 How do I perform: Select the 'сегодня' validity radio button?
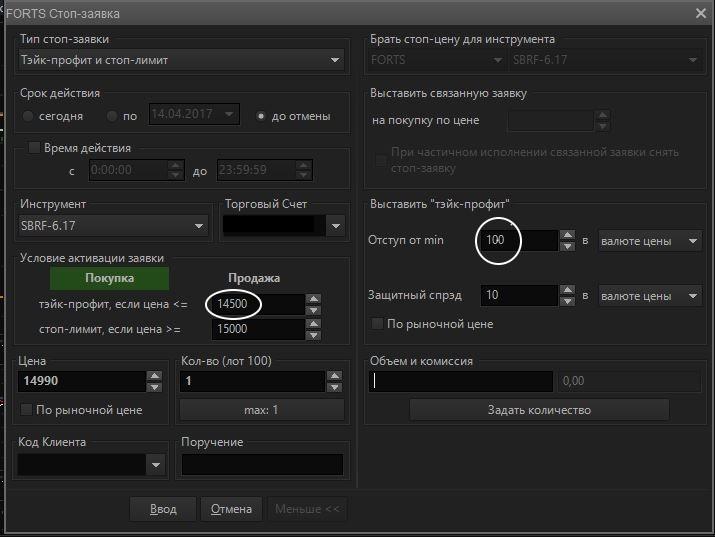(29, 116)
